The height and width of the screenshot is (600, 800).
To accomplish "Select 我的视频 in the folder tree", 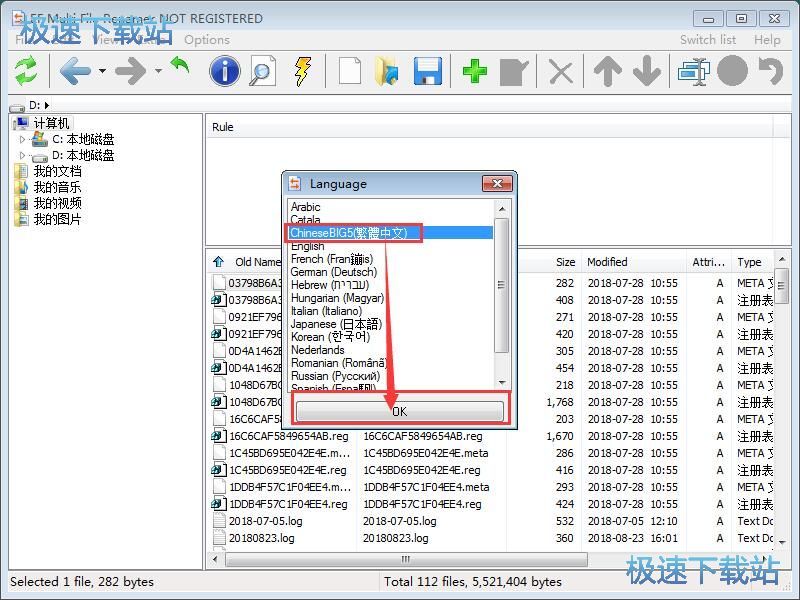I will click(x=57, y=203).
